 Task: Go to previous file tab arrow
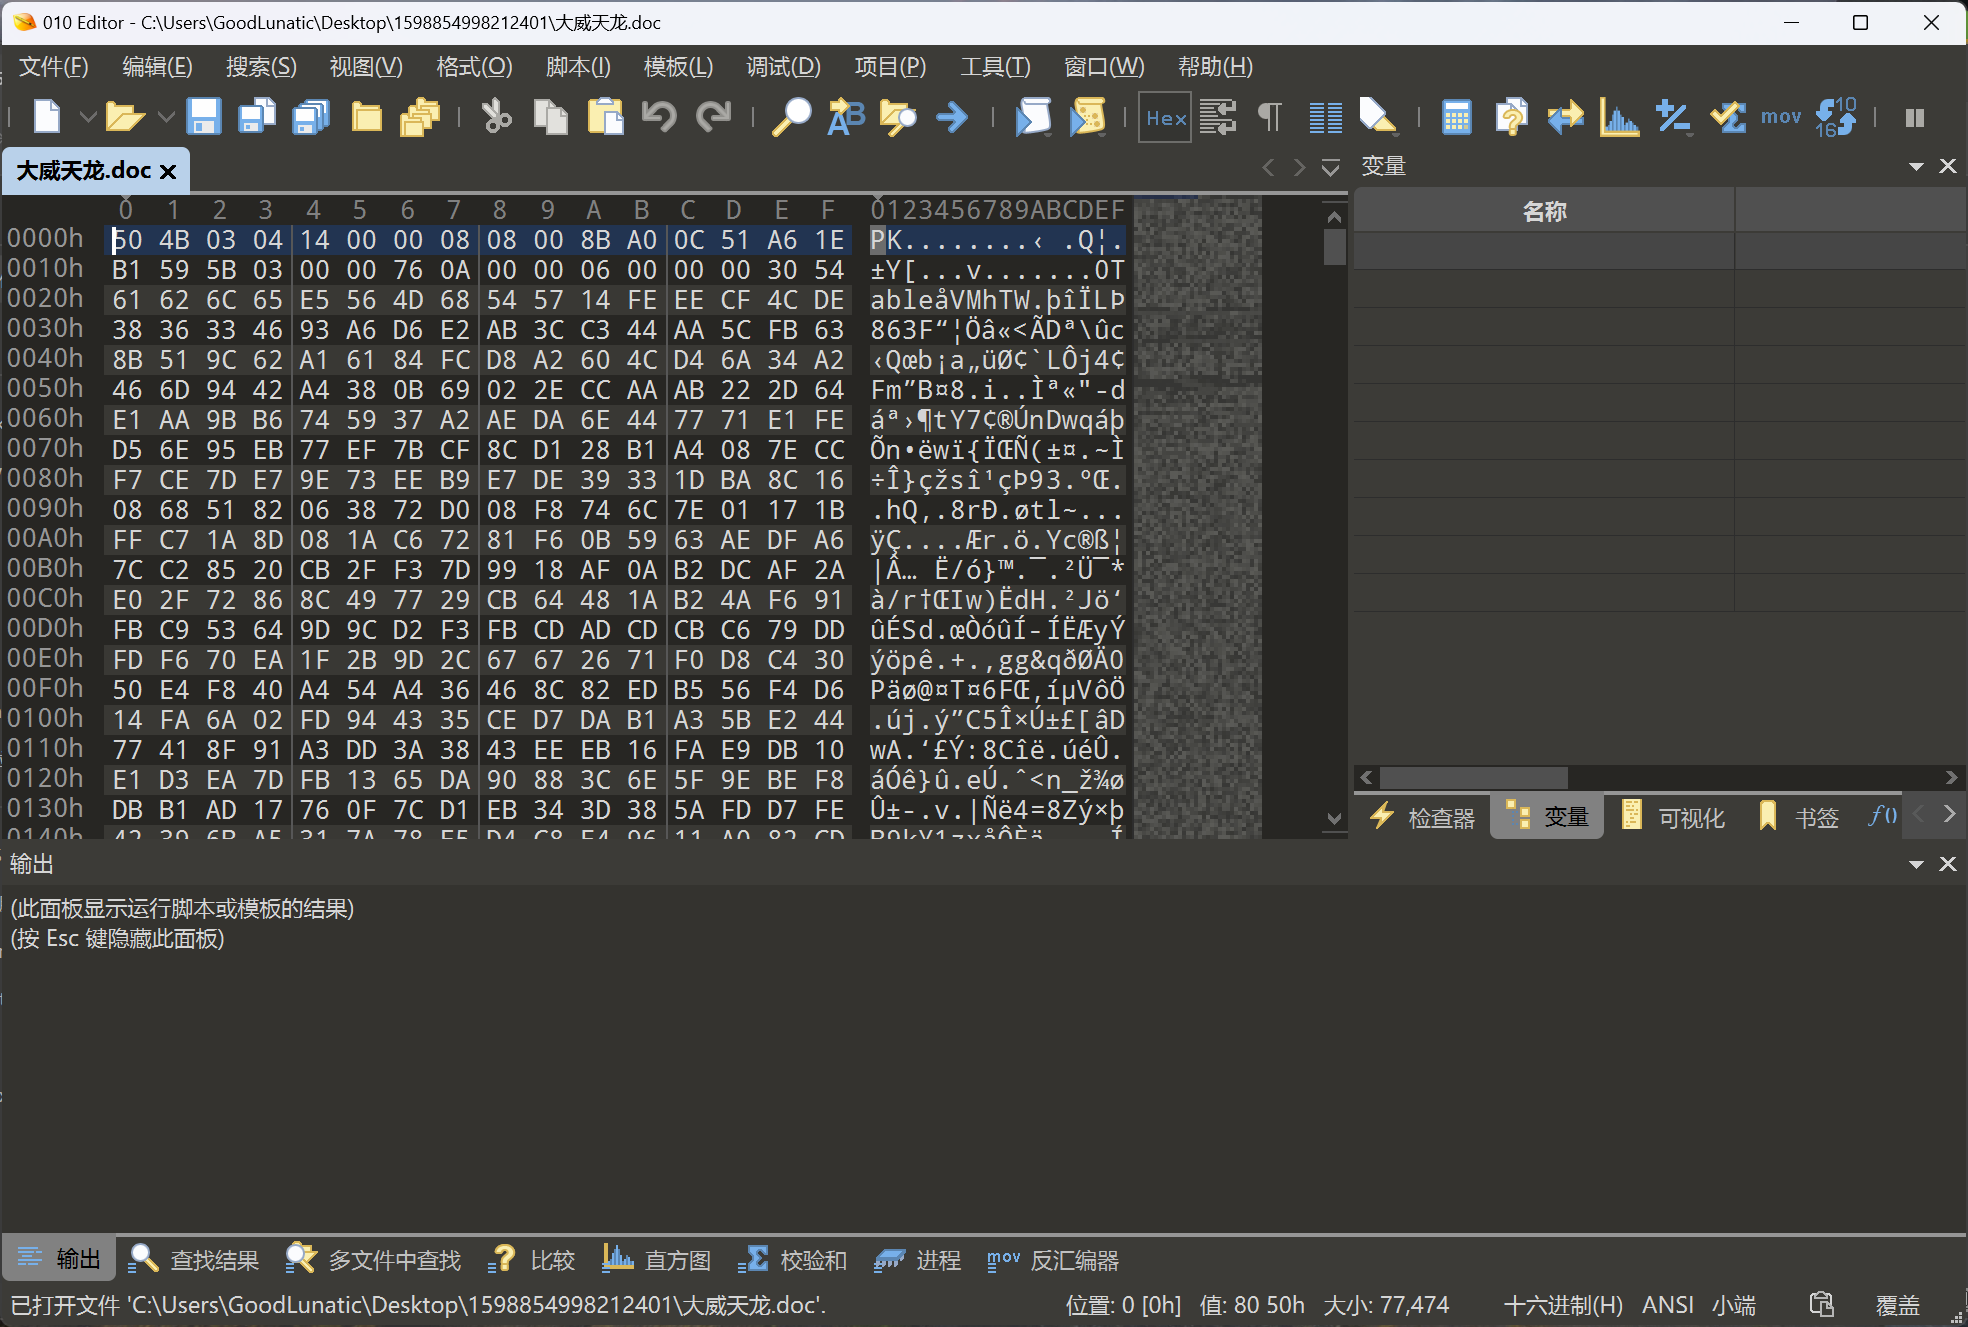pos(1268,168)
